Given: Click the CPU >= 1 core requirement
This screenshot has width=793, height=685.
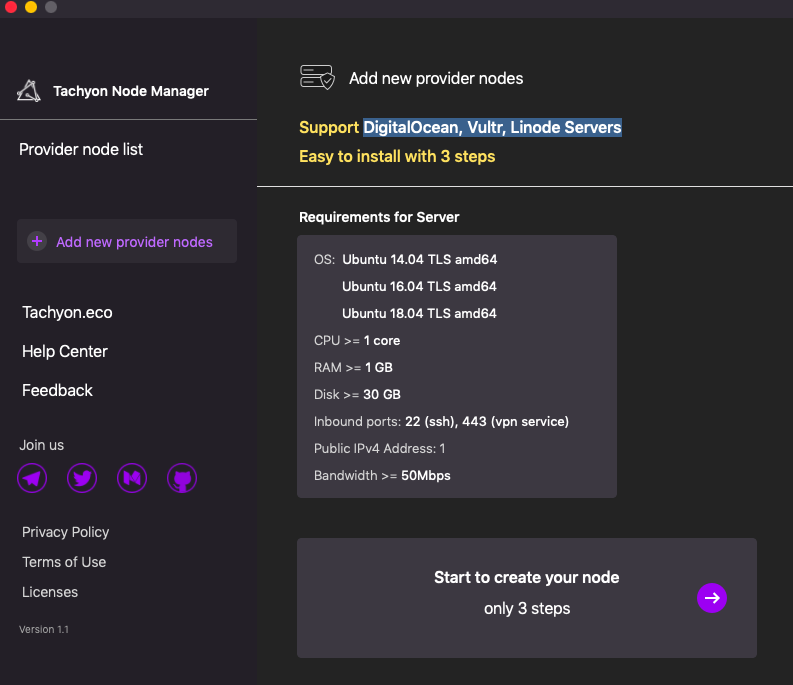Looking at the screenshot, I should coord(357,340).
